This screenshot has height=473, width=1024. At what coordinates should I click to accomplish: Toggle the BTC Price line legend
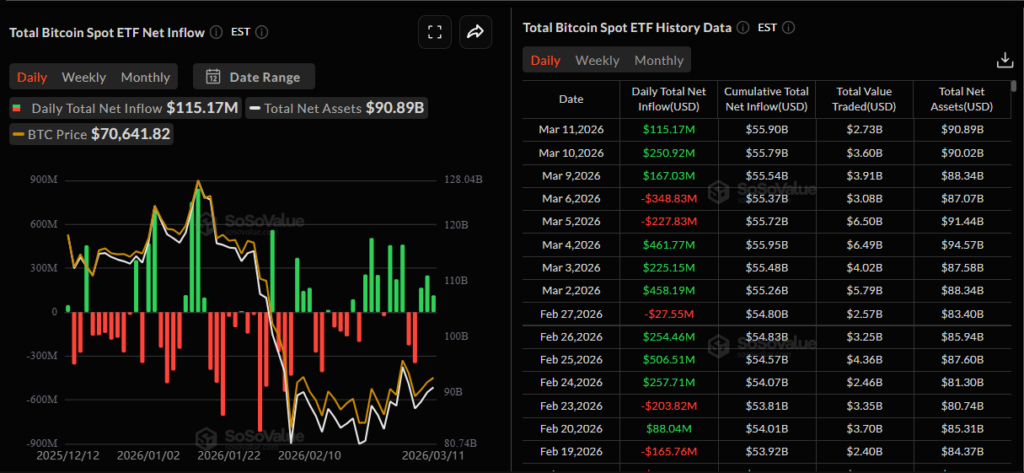[91, 133]
